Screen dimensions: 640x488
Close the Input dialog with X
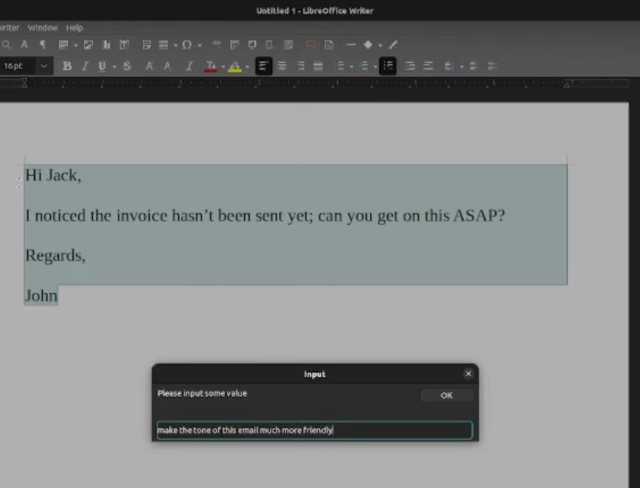pos(468,374)
